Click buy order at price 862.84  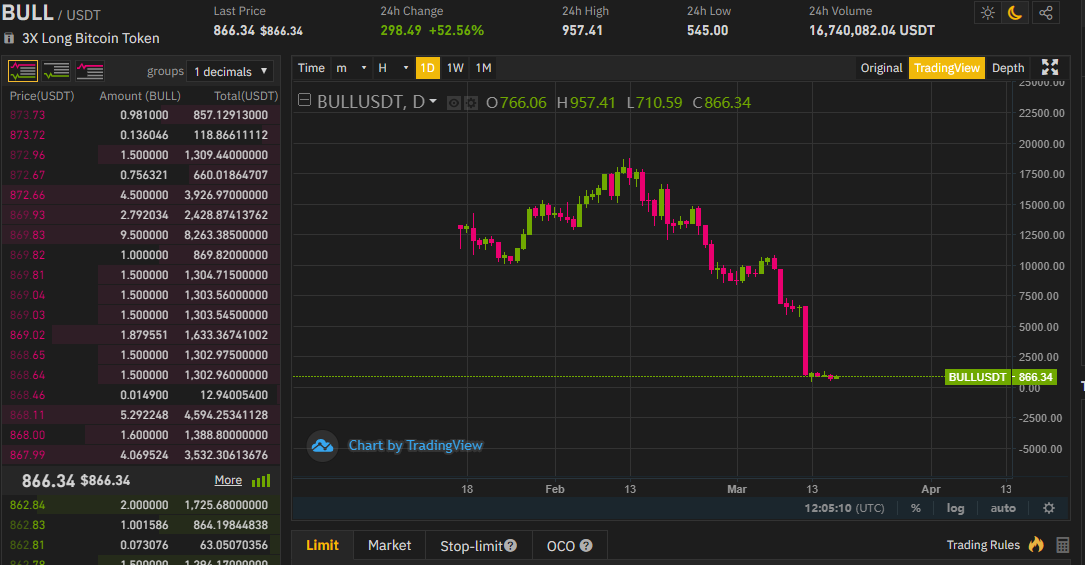[x=141, y=505]
